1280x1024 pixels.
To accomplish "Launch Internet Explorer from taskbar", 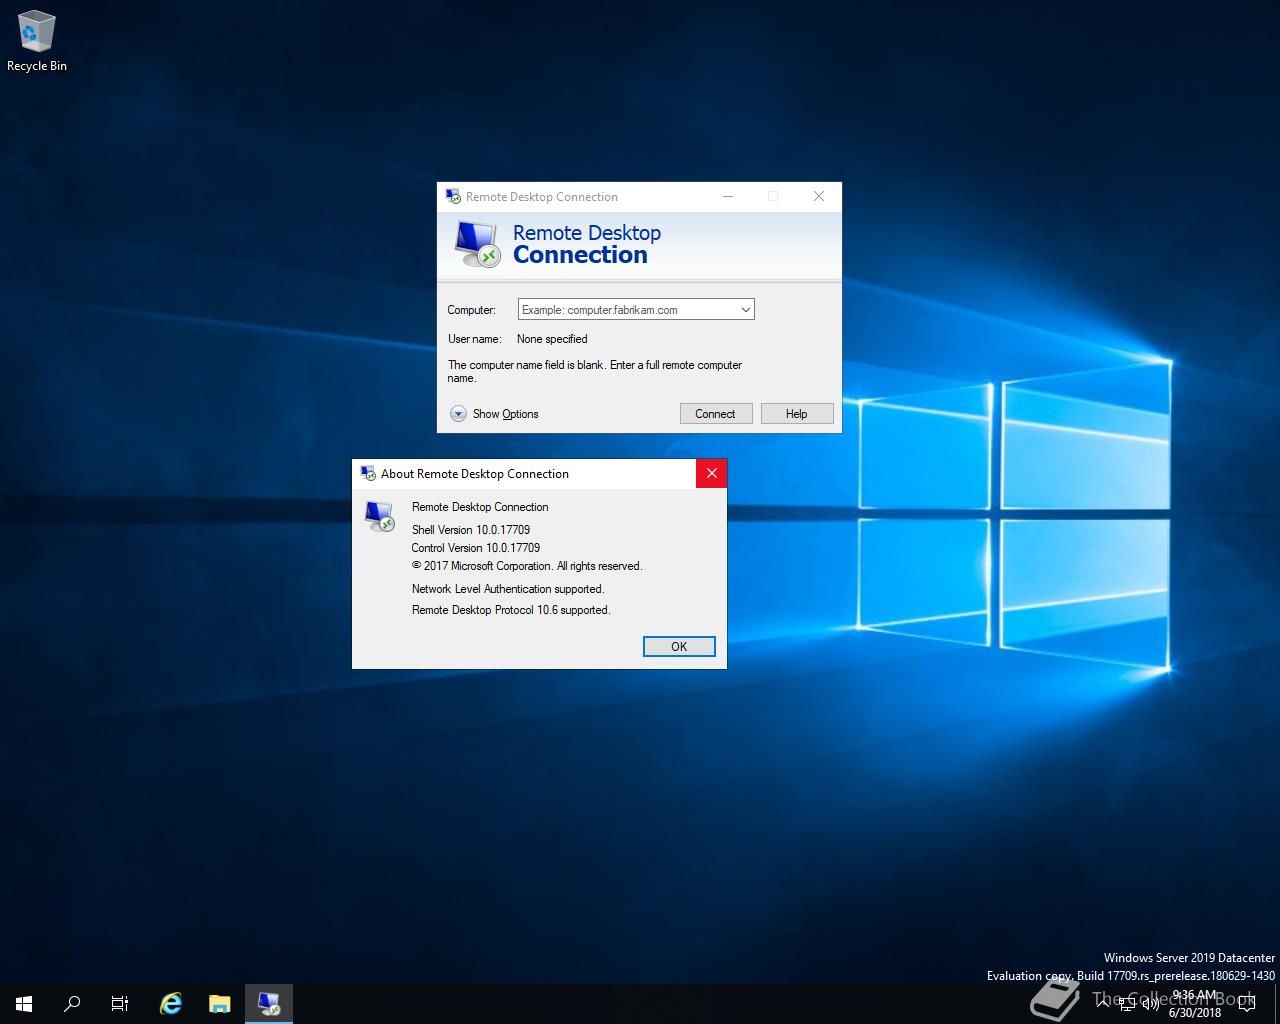I will [x=171, y=1004].
